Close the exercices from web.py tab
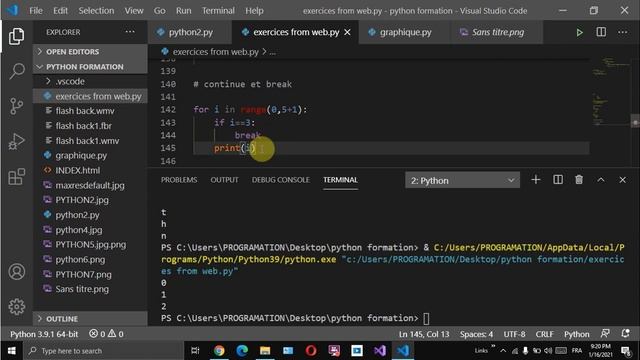This screenshot has width=640, height=360. coord(347,32)
